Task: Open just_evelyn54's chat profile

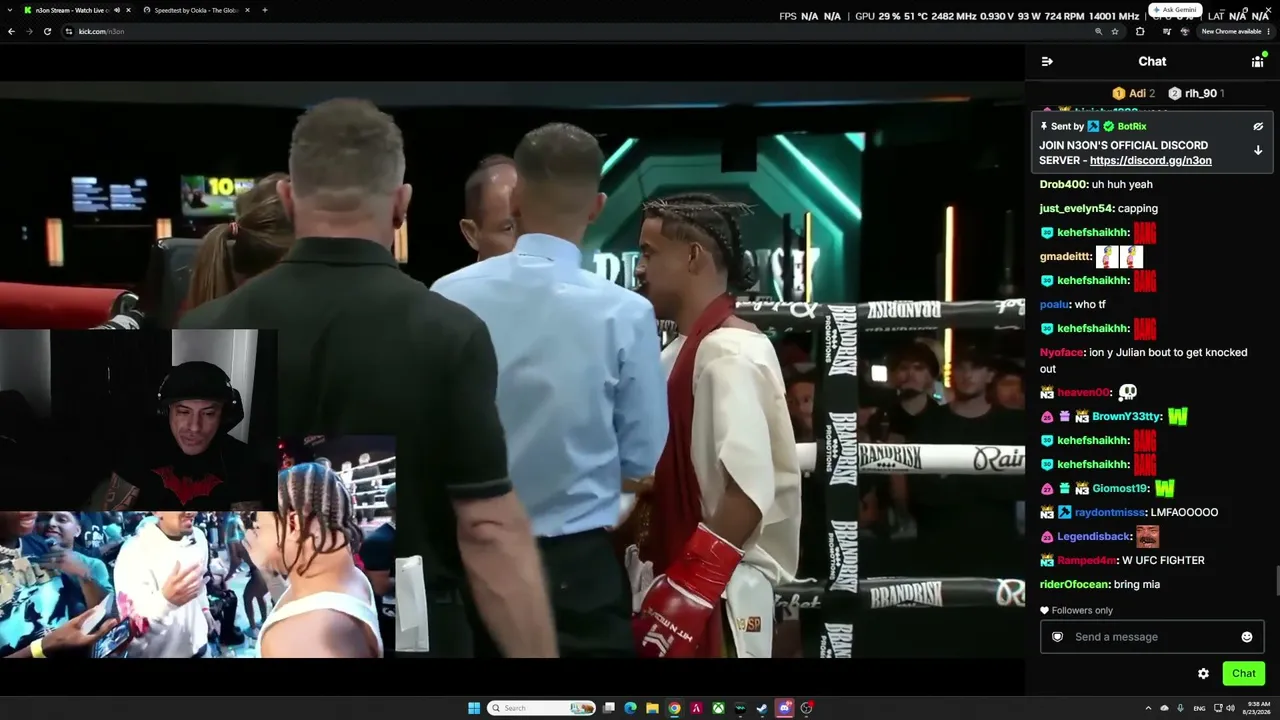Action: tap(1076, 209)
